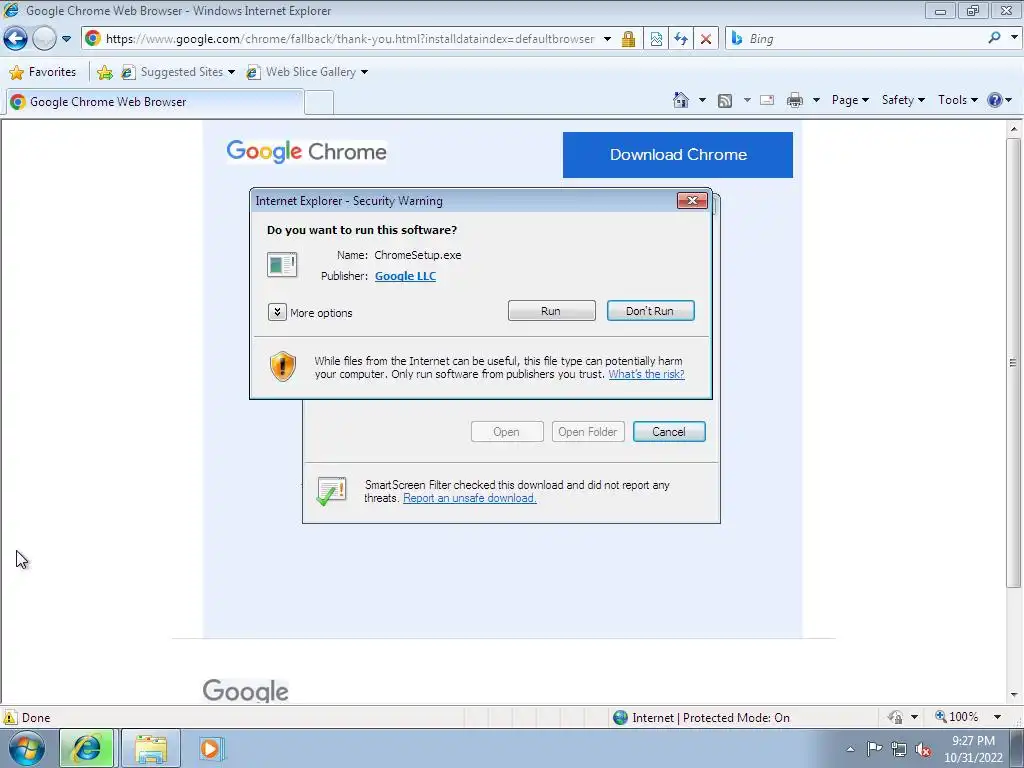Expand the address bar autocomplete dropdown
Viewport: 1024px width, 768px height.
pos(607,39)
